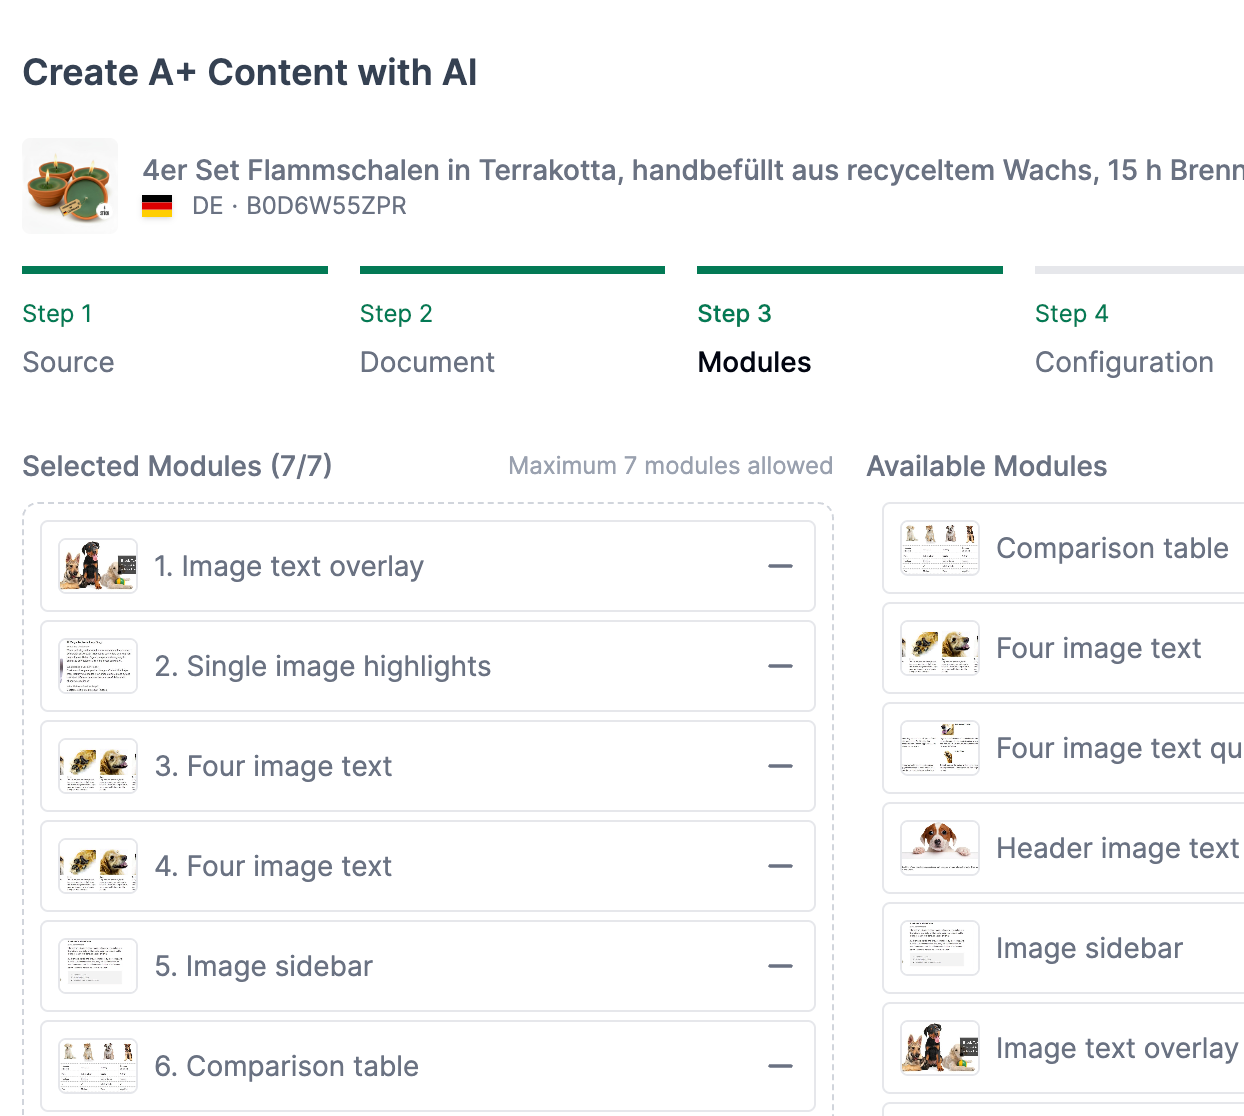Open the Step 2 Document step
Screen dimensions: 1244x1116
coord(427,338)
